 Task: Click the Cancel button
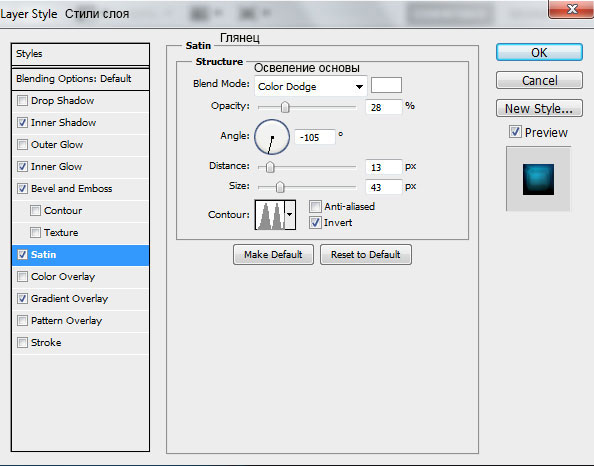click(539, 80)
